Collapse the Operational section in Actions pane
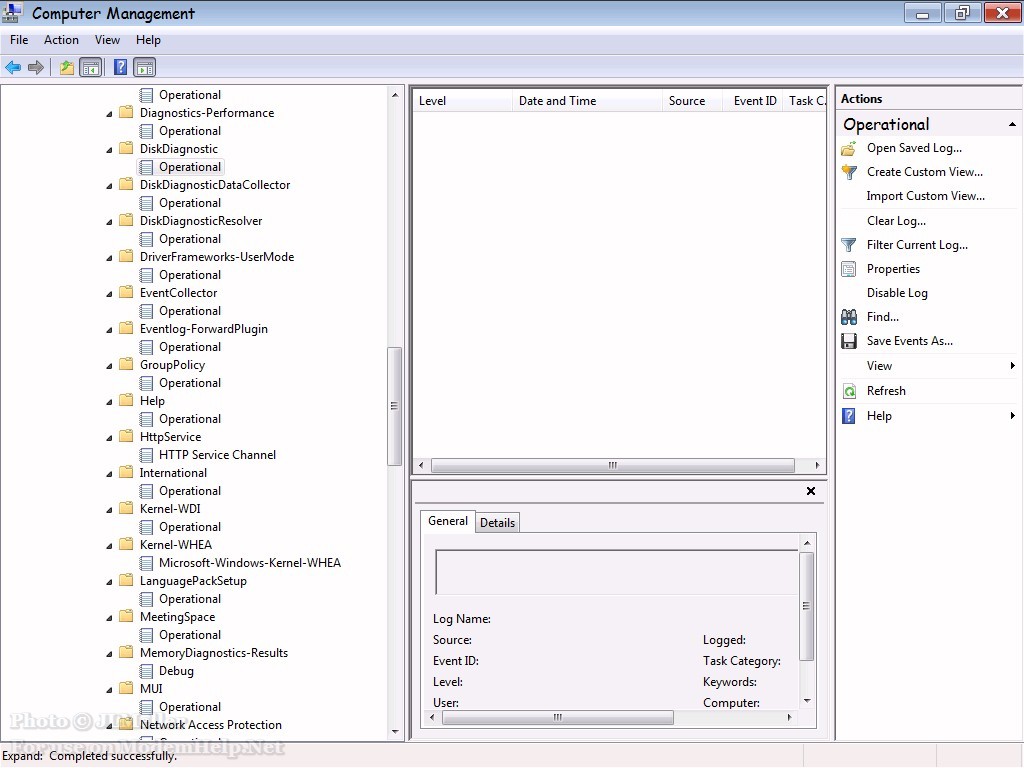This screenshot has width=1024, height=768. tap(1012, 124)
